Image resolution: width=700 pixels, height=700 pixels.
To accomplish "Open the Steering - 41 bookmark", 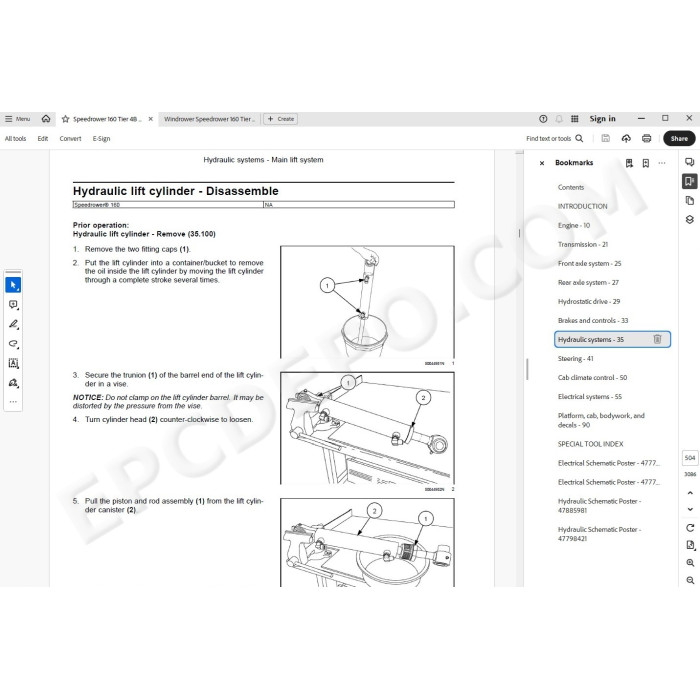I will (x=575, y=358).
